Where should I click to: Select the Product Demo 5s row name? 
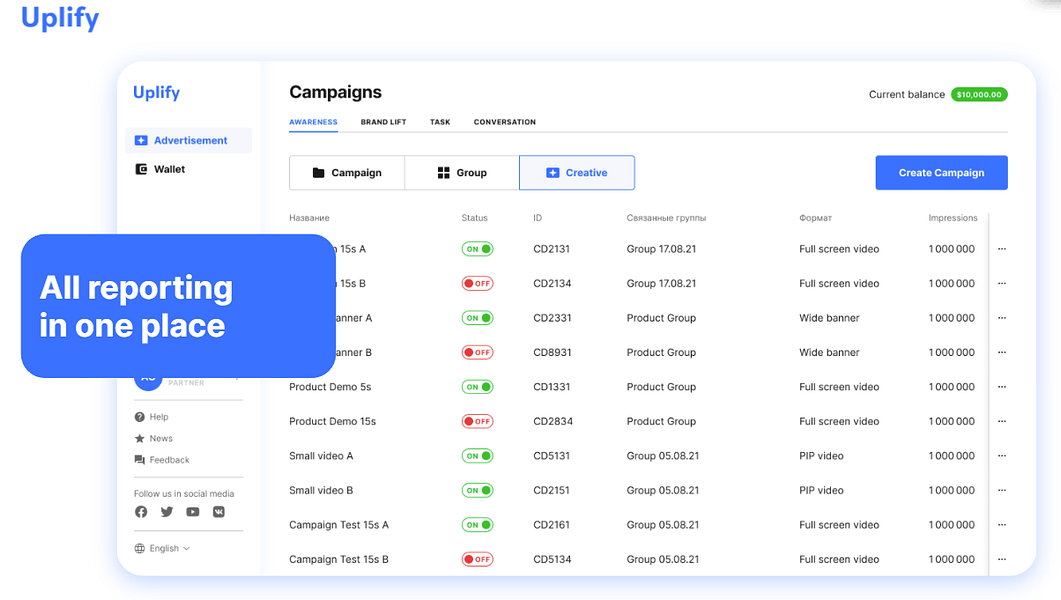tap(330, 387)
